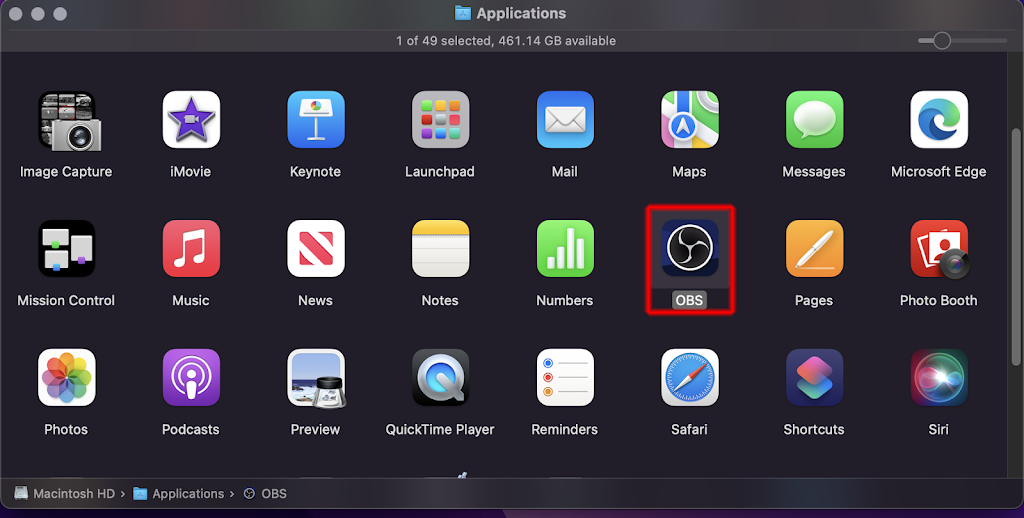Choose the Maps app icon
This screenshot has height=518, width=1024.
coord(689,120)
